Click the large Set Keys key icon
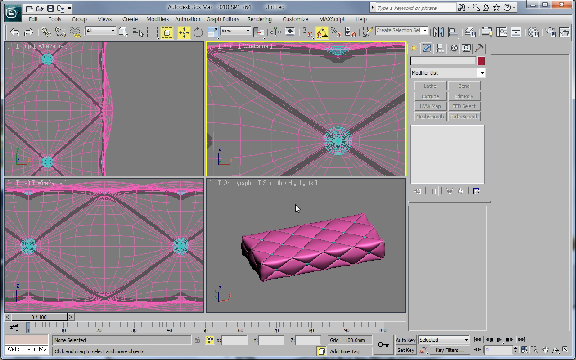This screenshot has width=576, height=360. point(383,345)
